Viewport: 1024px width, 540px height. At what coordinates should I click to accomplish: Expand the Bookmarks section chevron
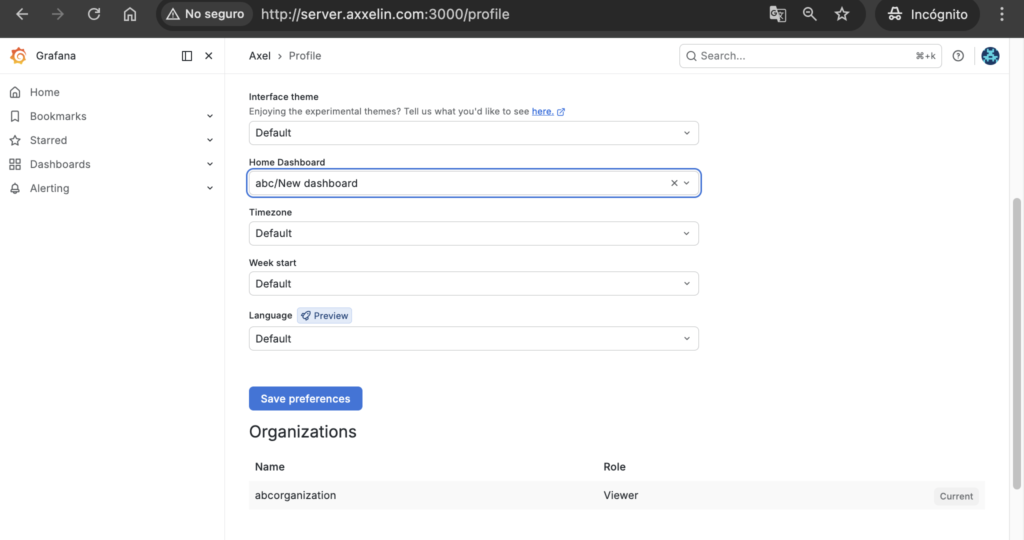210,116
